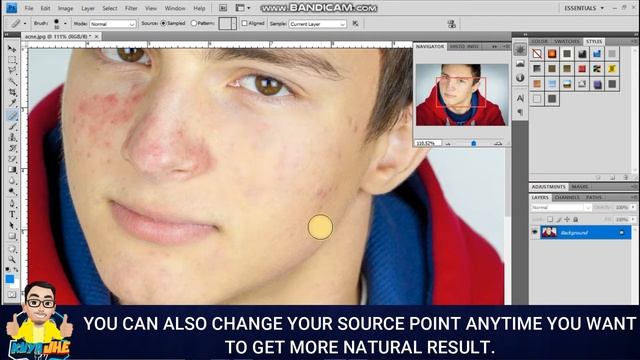Select the Type tool
The width and height of the screenshot is (640, 360).
12,214
